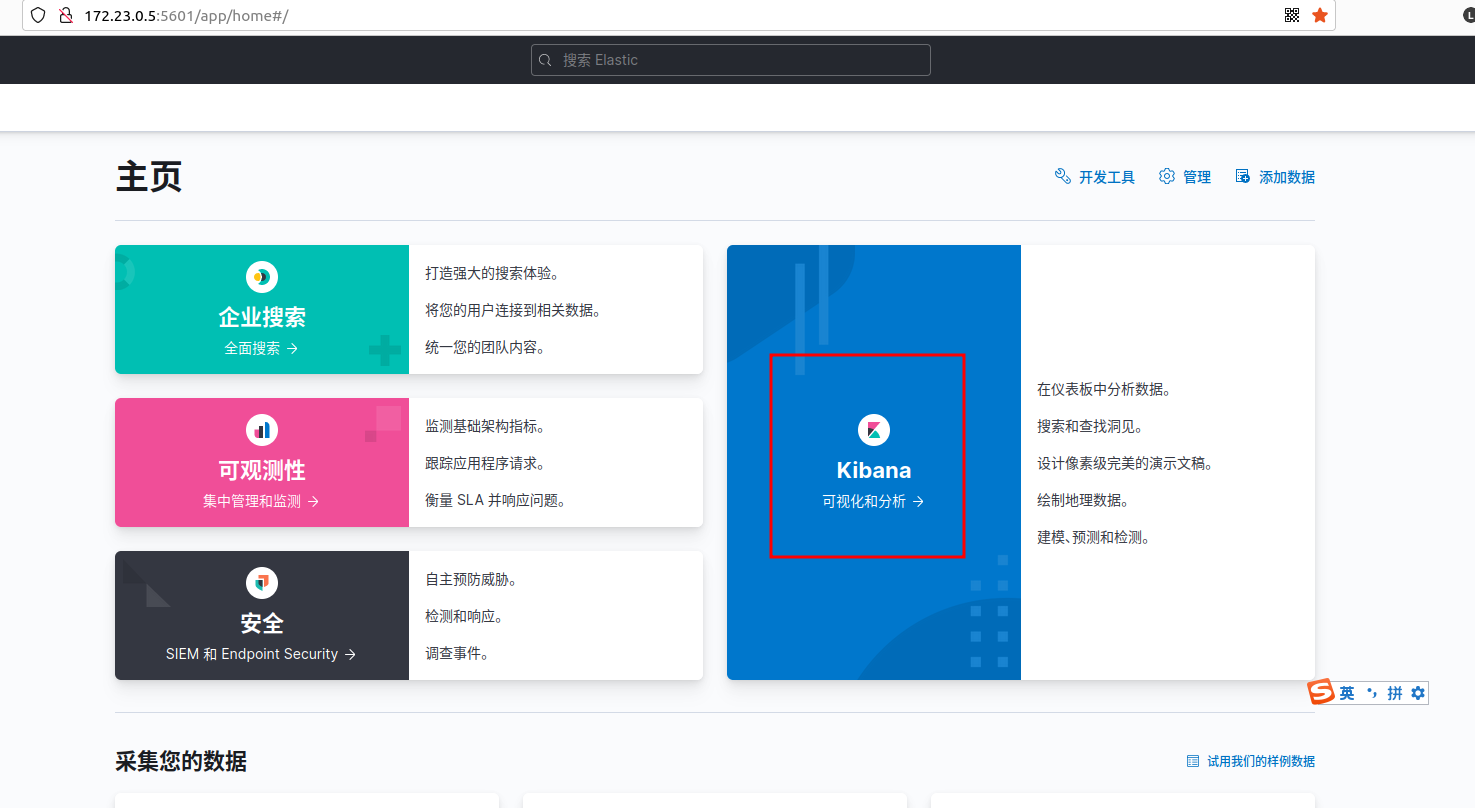1475x808 pixels.
Task: Click the Enterprise Search logo icon
Action: click(x=262, y=277)
